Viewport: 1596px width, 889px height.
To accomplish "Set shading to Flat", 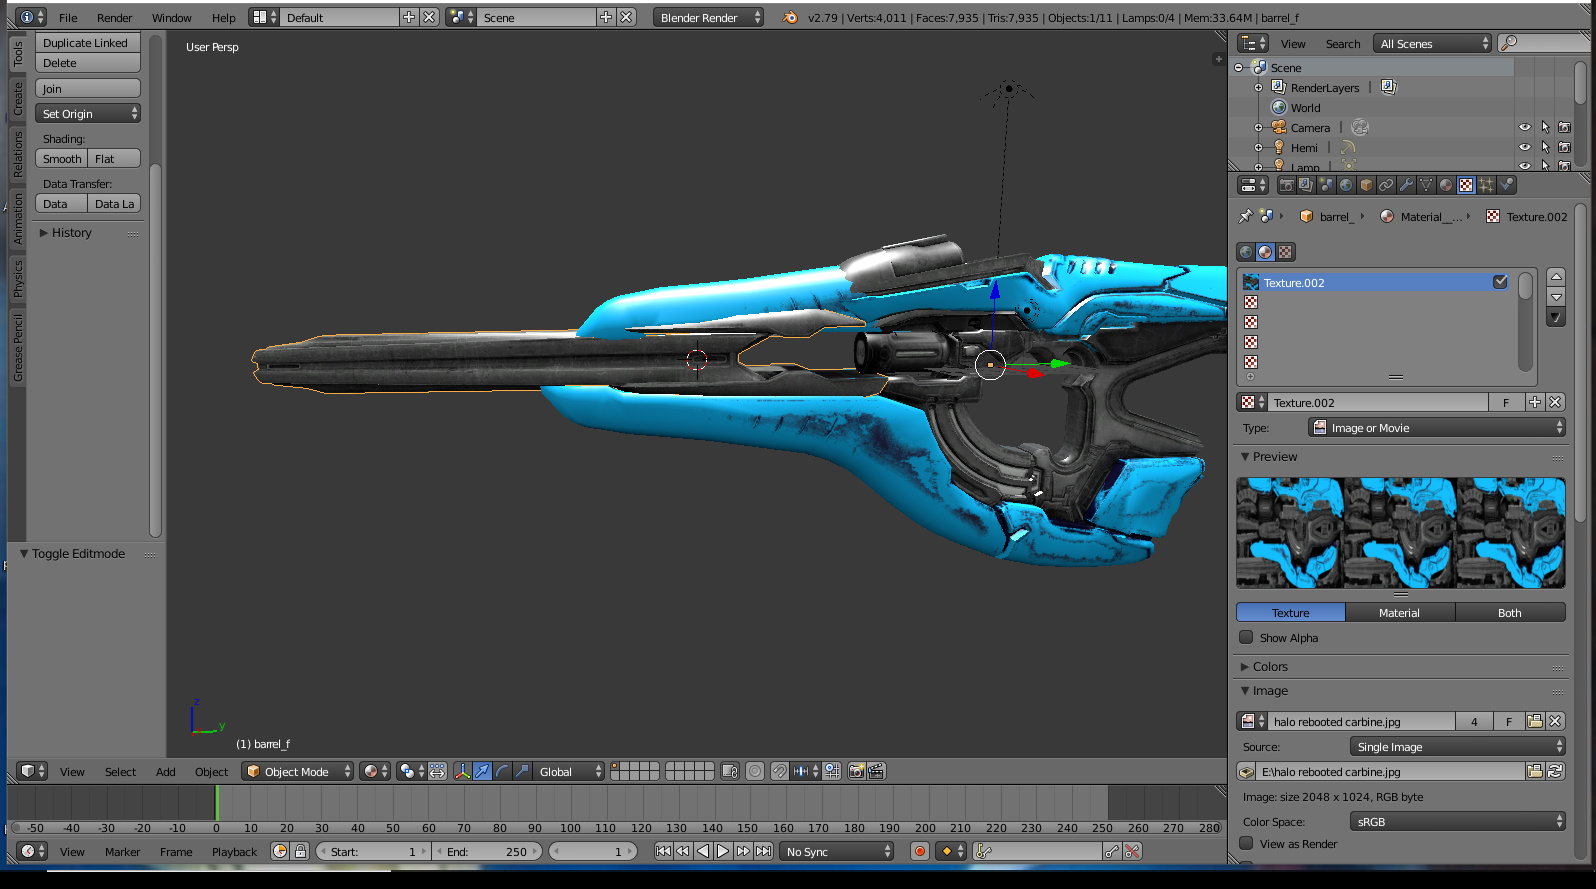I will [114, 159].
